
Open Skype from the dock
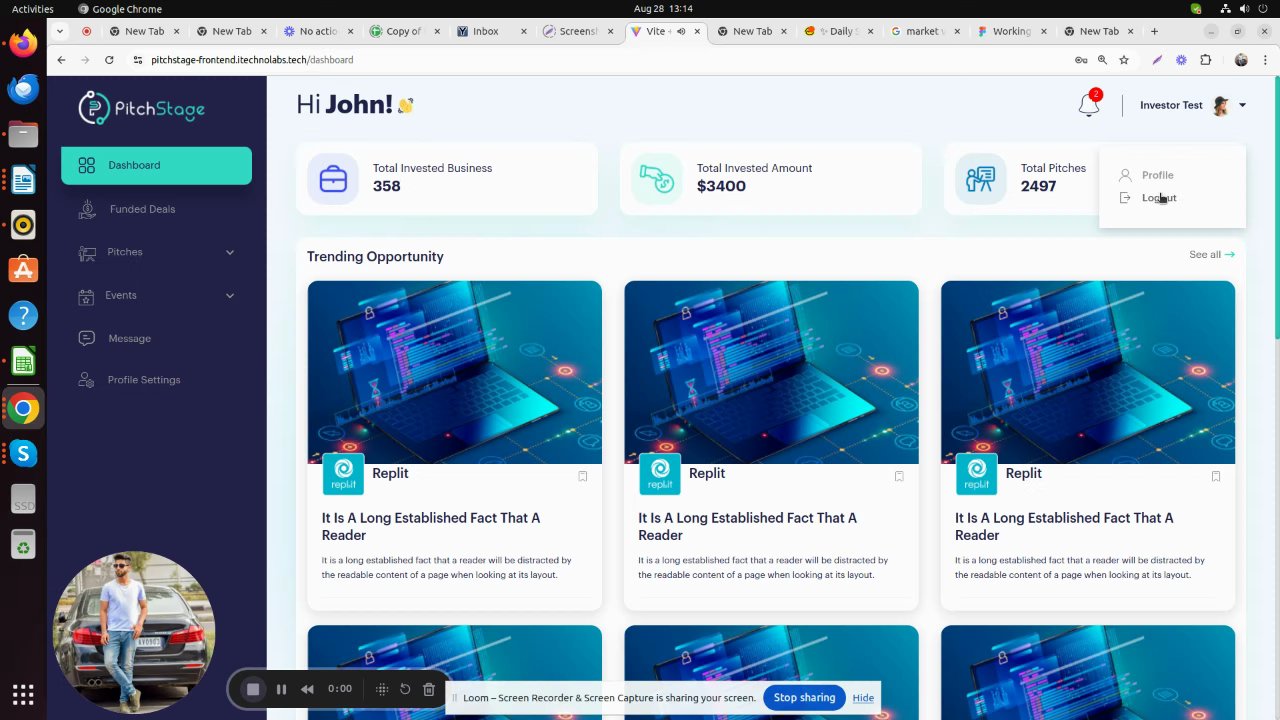(23, 453)
